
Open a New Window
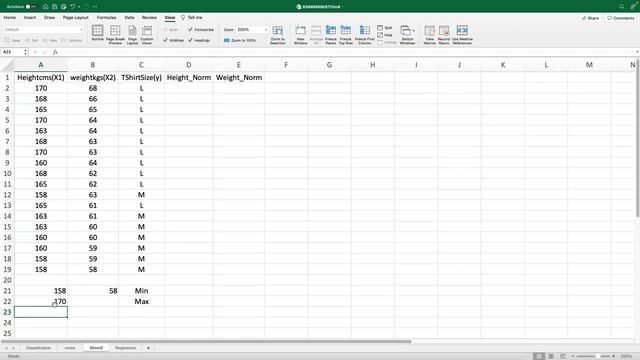(300, 35)
